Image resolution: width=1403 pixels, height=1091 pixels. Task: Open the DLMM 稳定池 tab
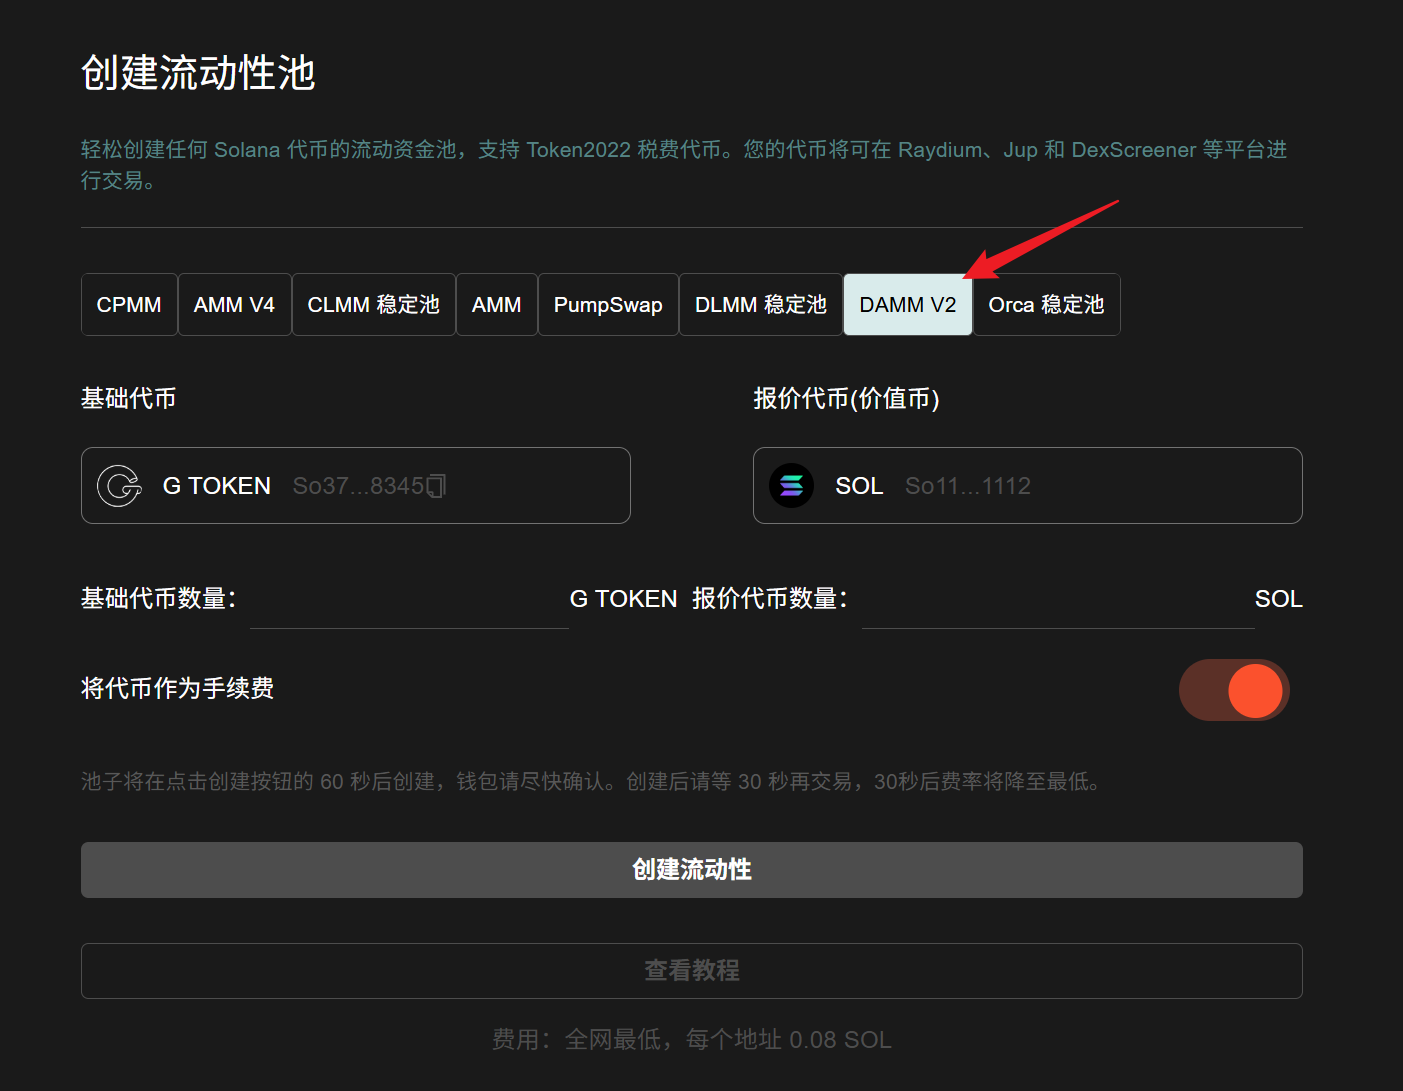[760, 305]
